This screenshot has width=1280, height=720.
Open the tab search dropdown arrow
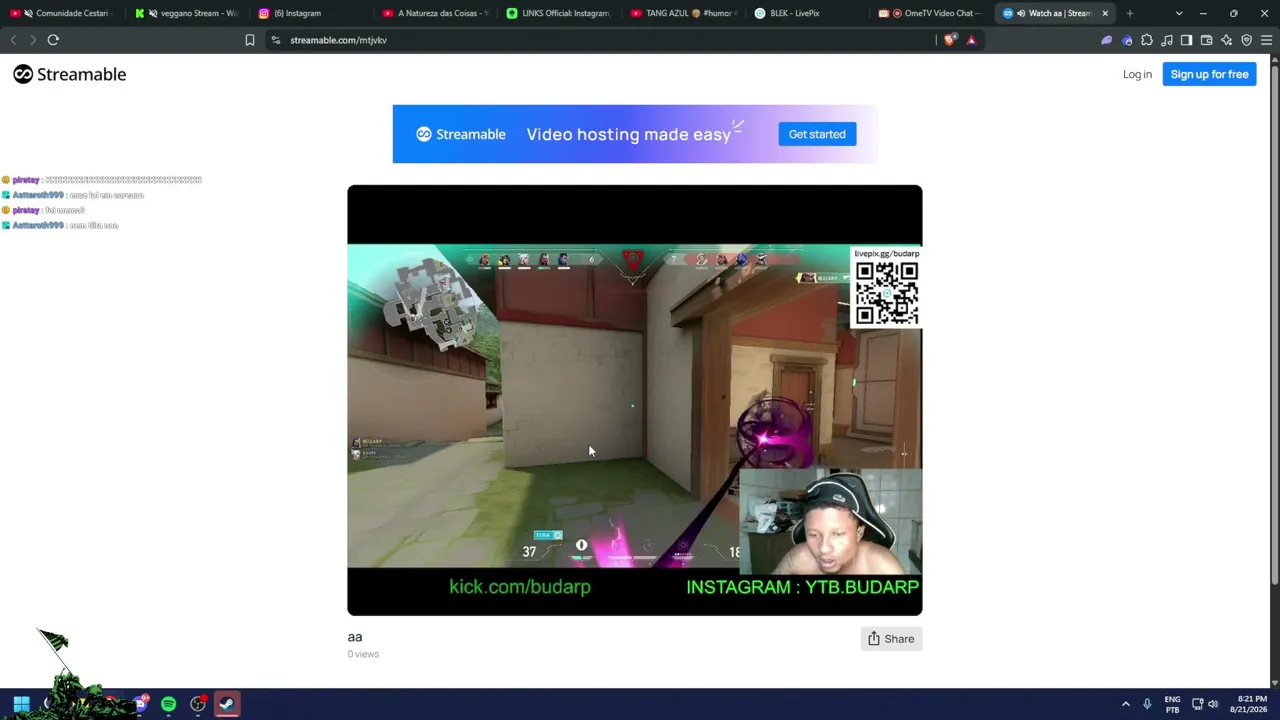tap(1179, 13)
